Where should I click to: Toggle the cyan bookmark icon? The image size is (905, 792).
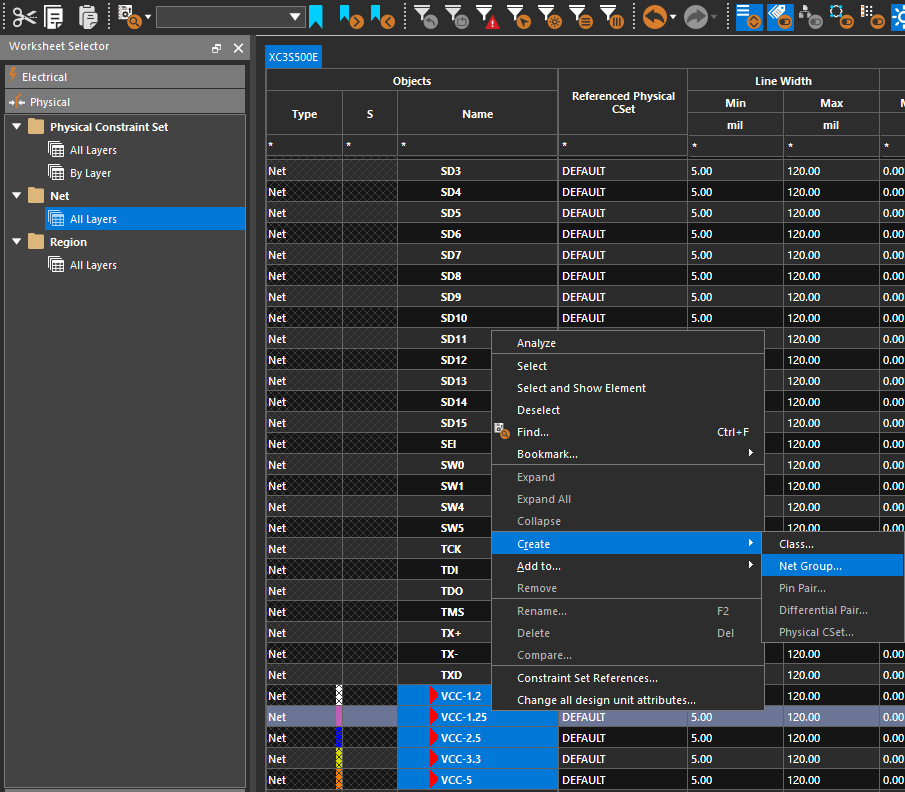click(316, 16)
